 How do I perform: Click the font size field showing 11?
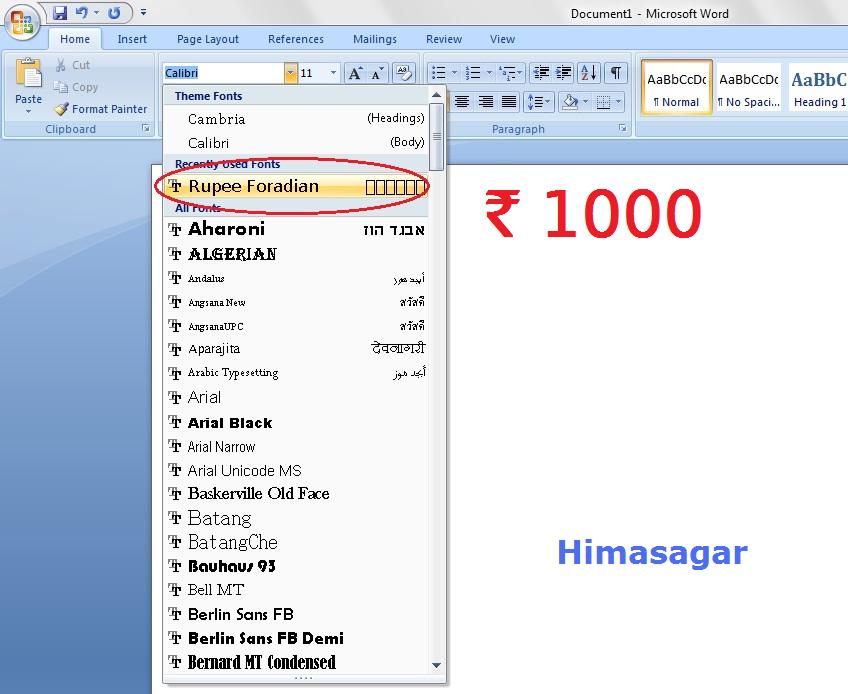[x=313, y=73]
